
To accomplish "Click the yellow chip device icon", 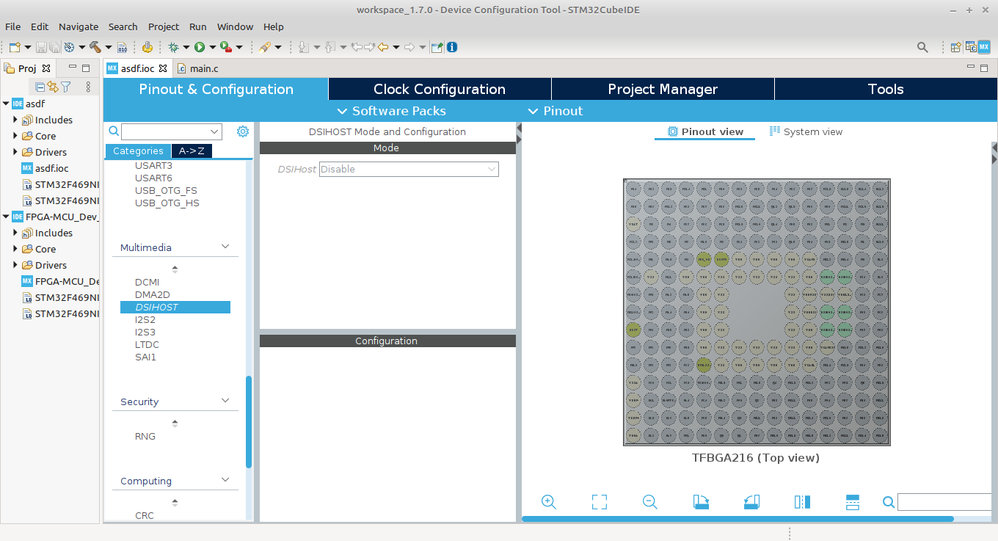I will (147, 47).
